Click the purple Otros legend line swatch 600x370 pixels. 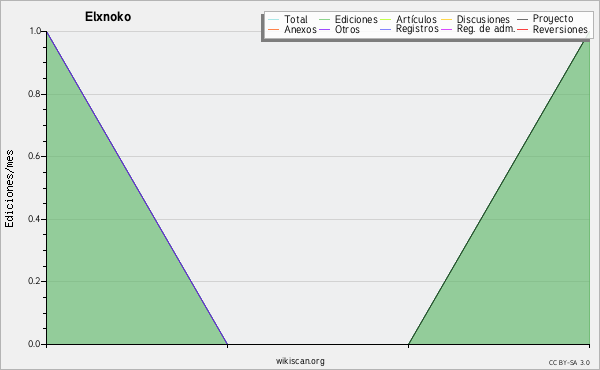pos(324,29)
